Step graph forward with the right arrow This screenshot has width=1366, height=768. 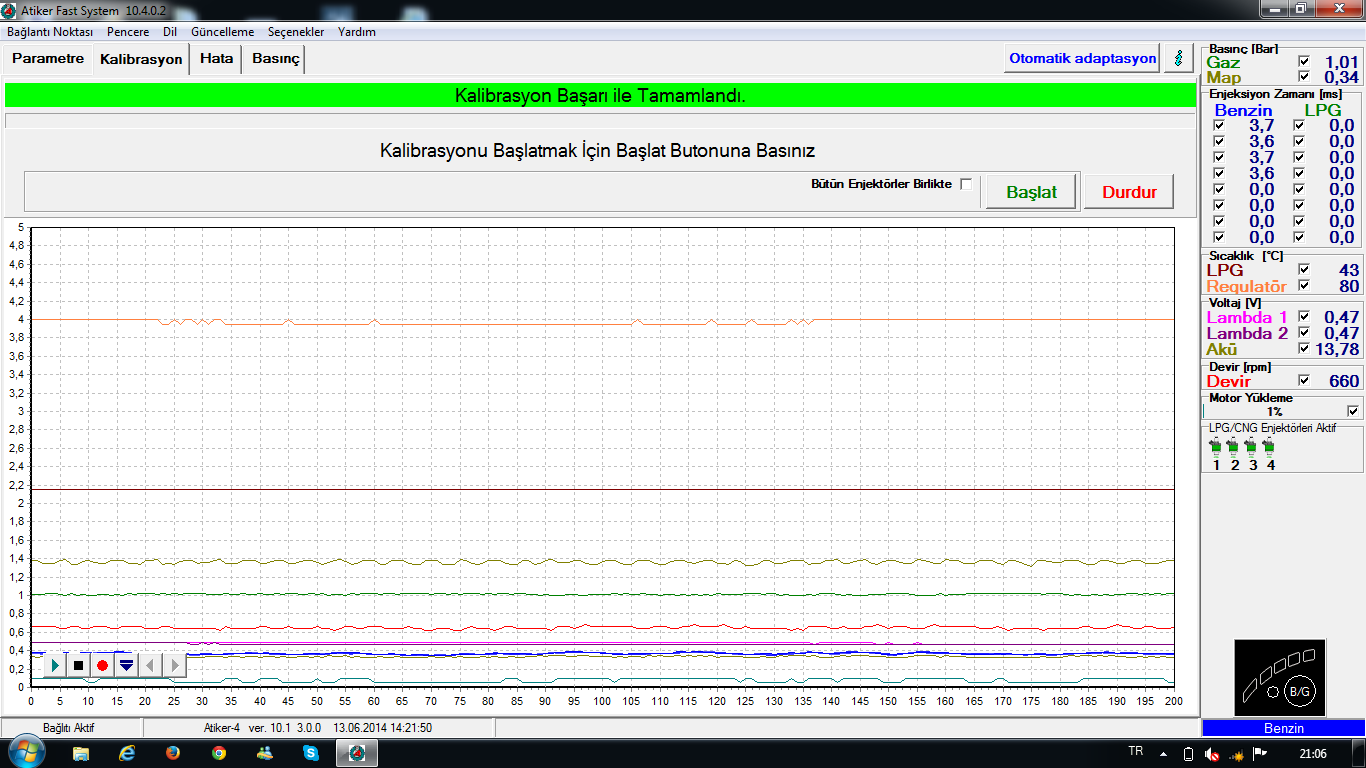174,665
